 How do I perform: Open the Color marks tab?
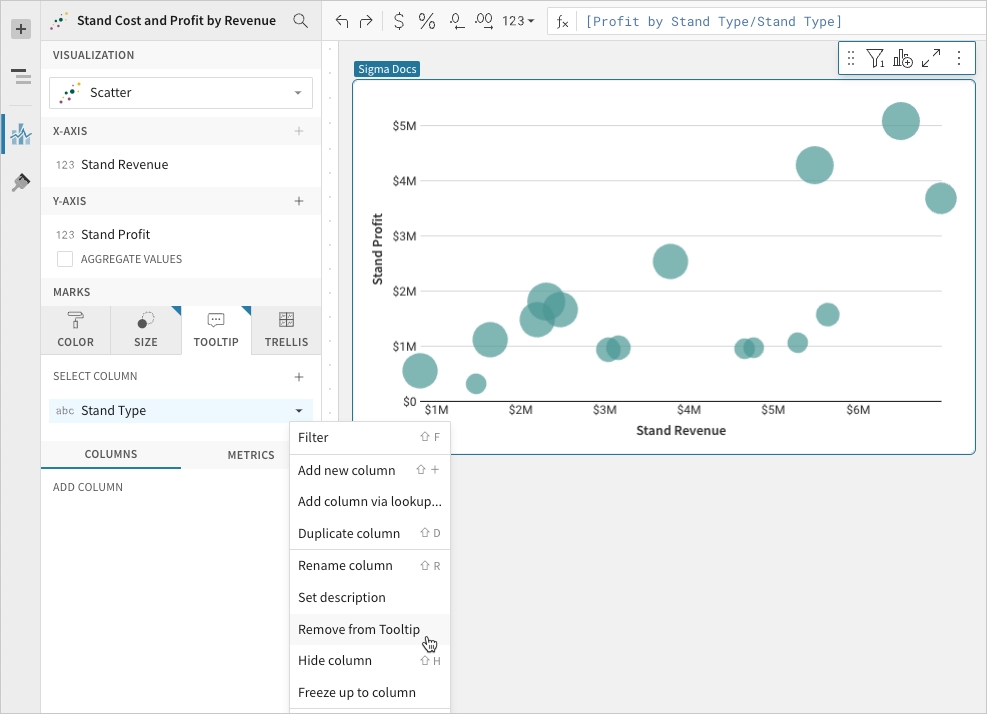(x=76, y=330)
